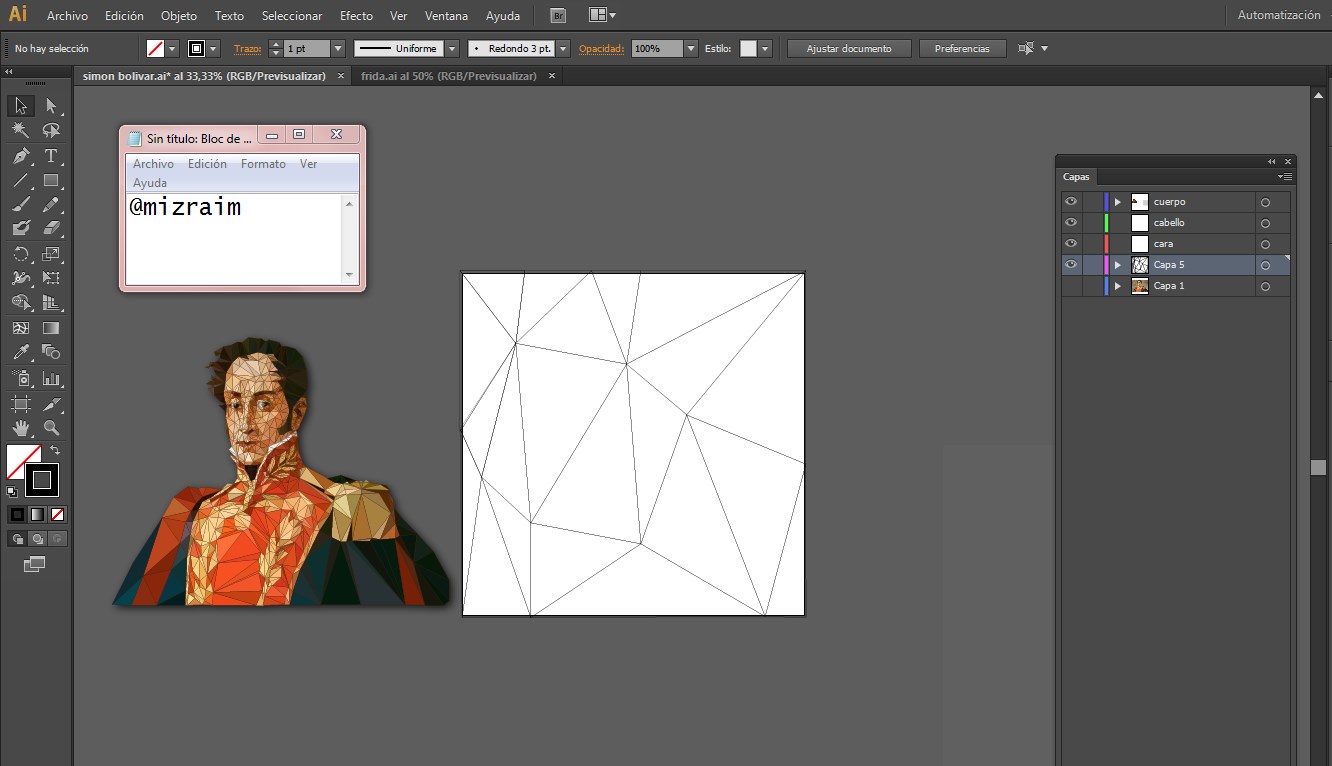Open the Objeto menu

tap(179, 16)
